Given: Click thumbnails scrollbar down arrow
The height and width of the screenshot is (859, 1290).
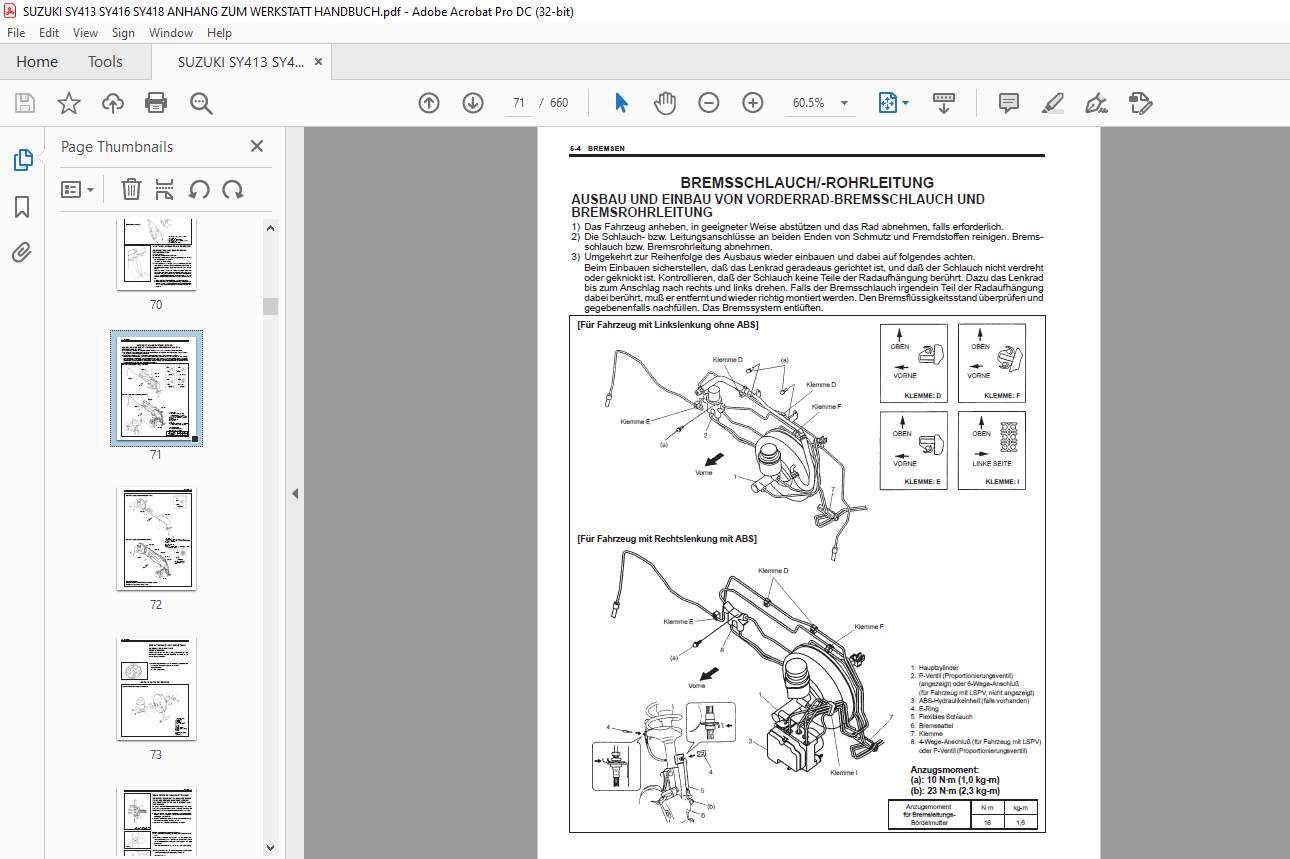Looking at the screenshot, I should tap(271, 848).
